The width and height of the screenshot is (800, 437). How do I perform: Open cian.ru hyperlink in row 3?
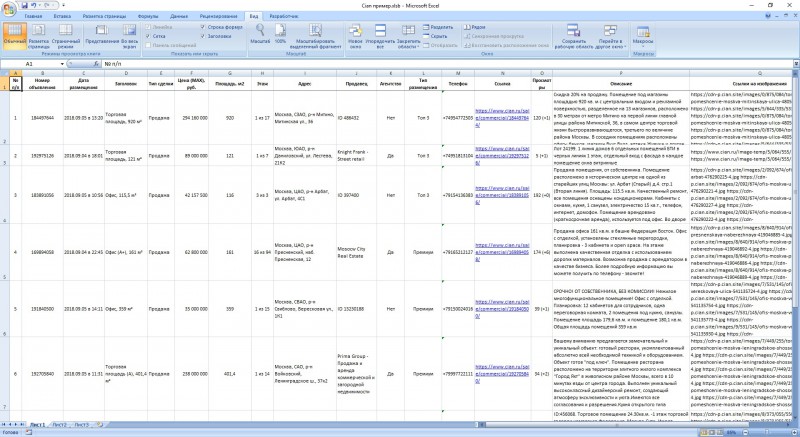point(502,195)
